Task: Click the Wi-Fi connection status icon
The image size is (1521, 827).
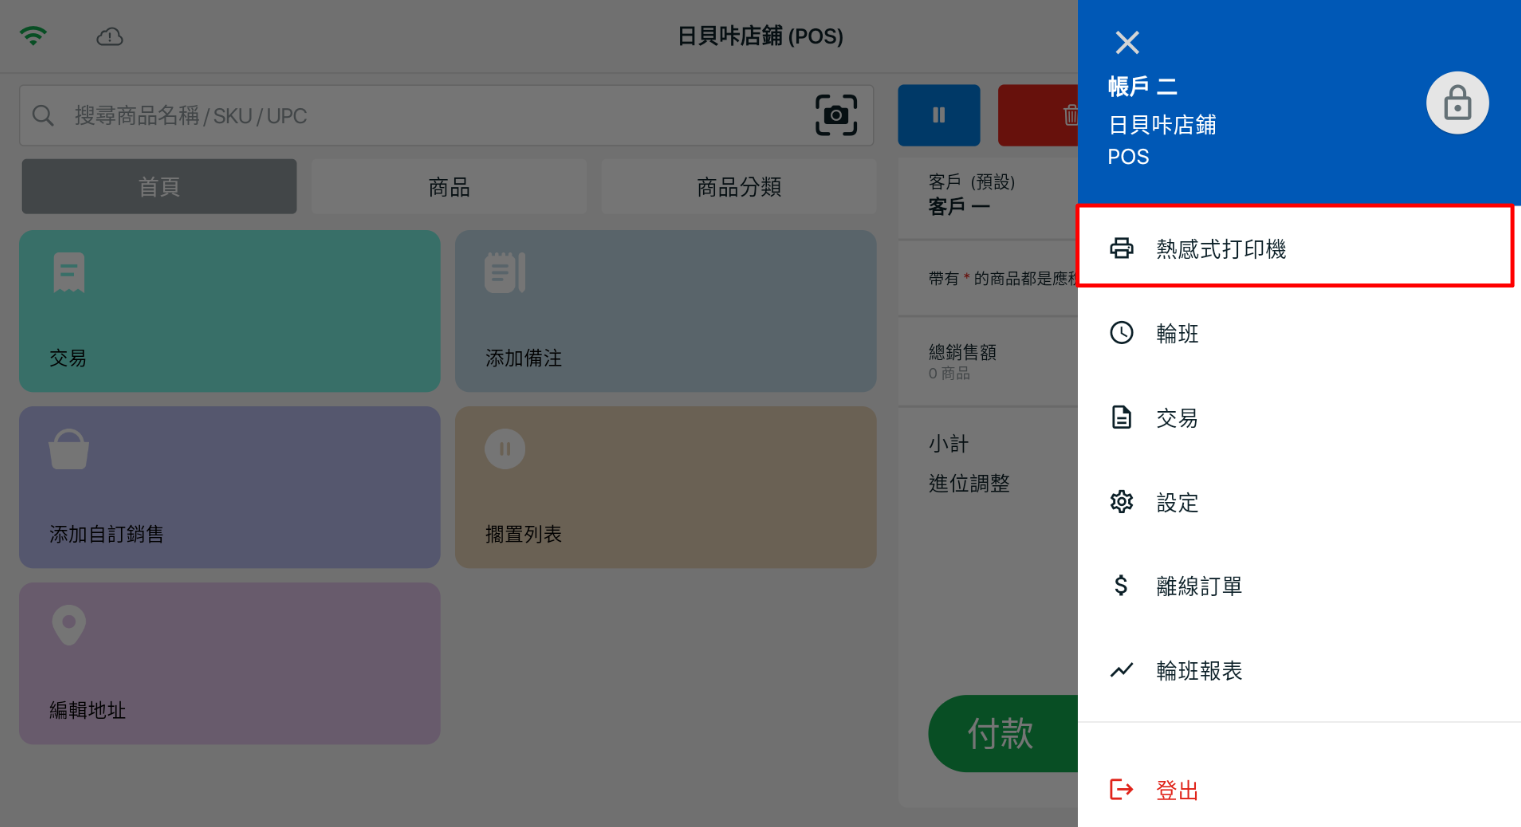Action: (33, 37)
